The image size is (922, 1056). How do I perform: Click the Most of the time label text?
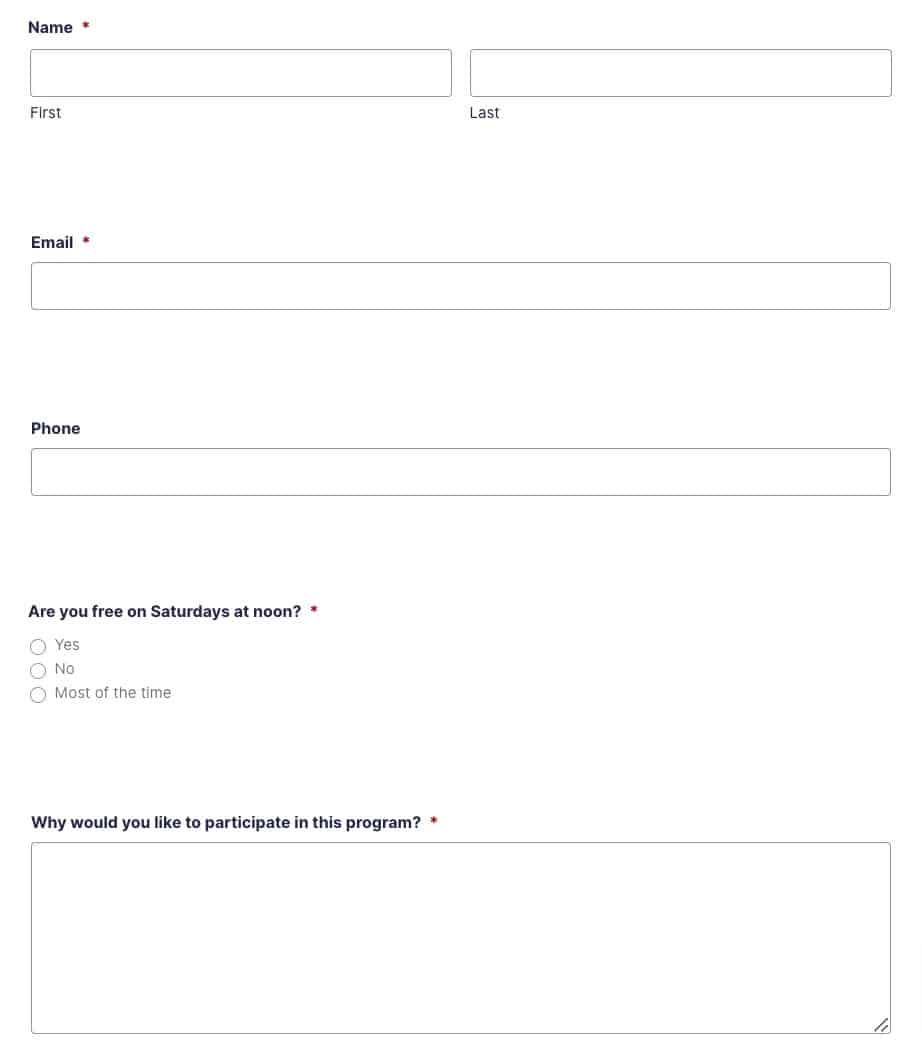pos(112,692)
